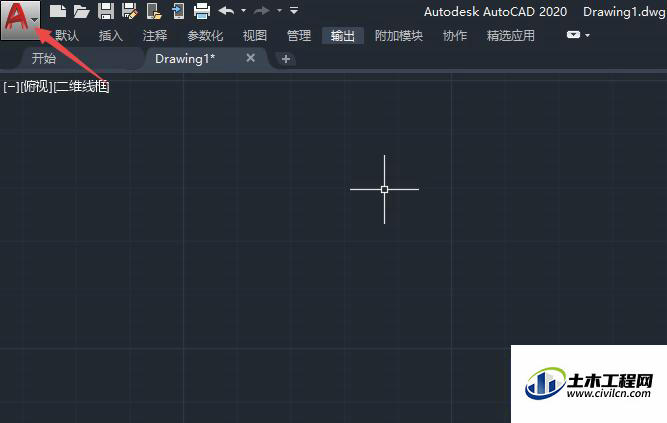The image size is (667, 423).
Task: Open the 二维线框 visual style menu
Action: coord(81,87)
